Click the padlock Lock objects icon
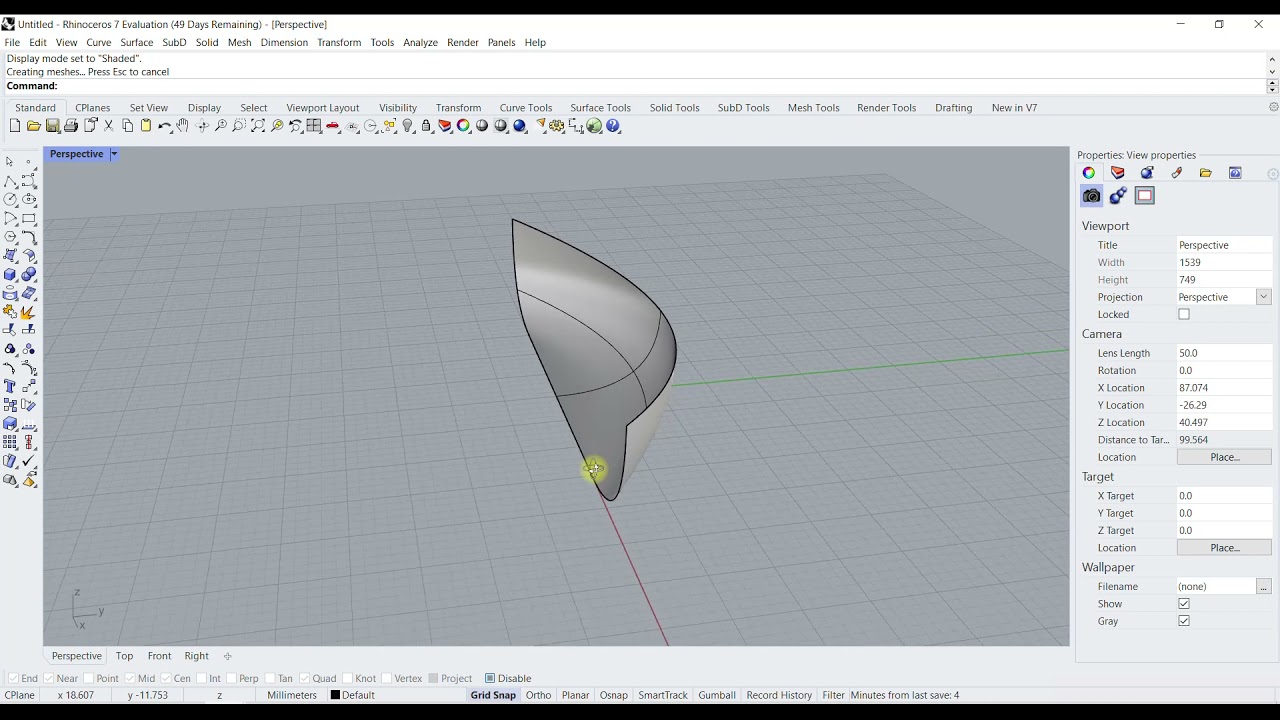Screen dimensions: 1280x720 (x=427, y=126)
